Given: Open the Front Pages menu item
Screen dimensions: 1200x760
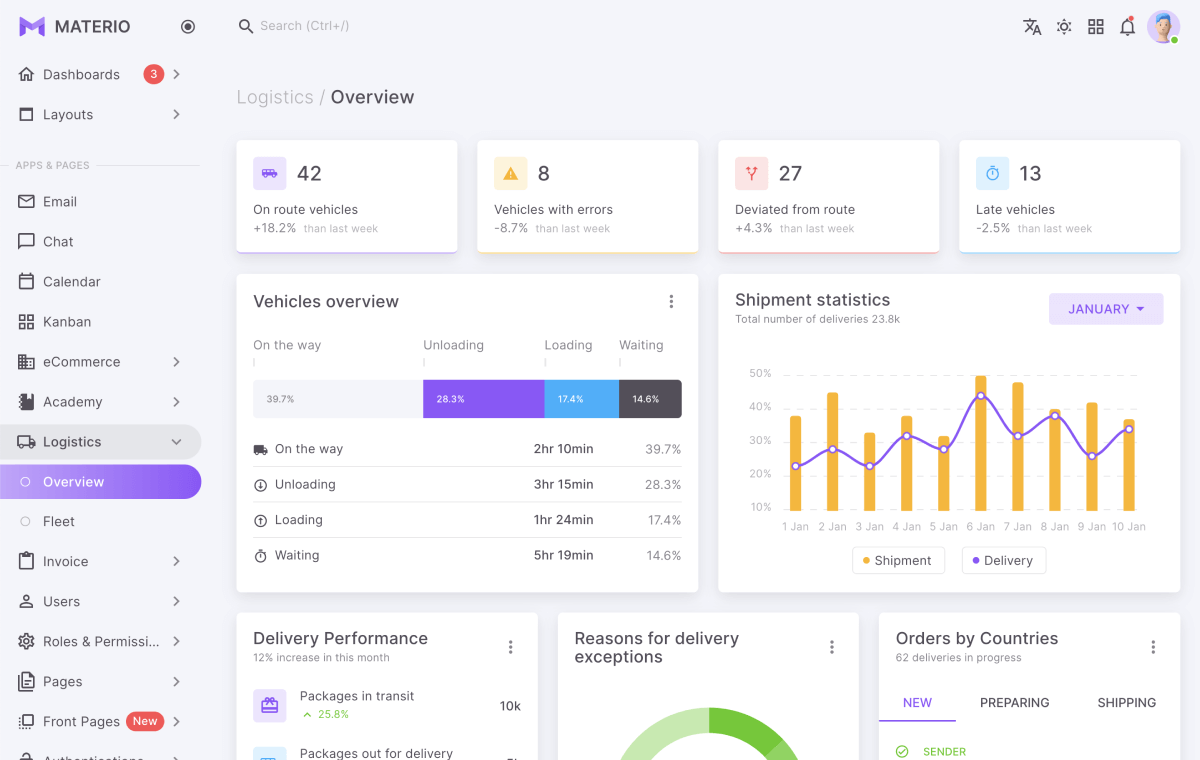Looking at the screenshot, I should click(100, 721).
